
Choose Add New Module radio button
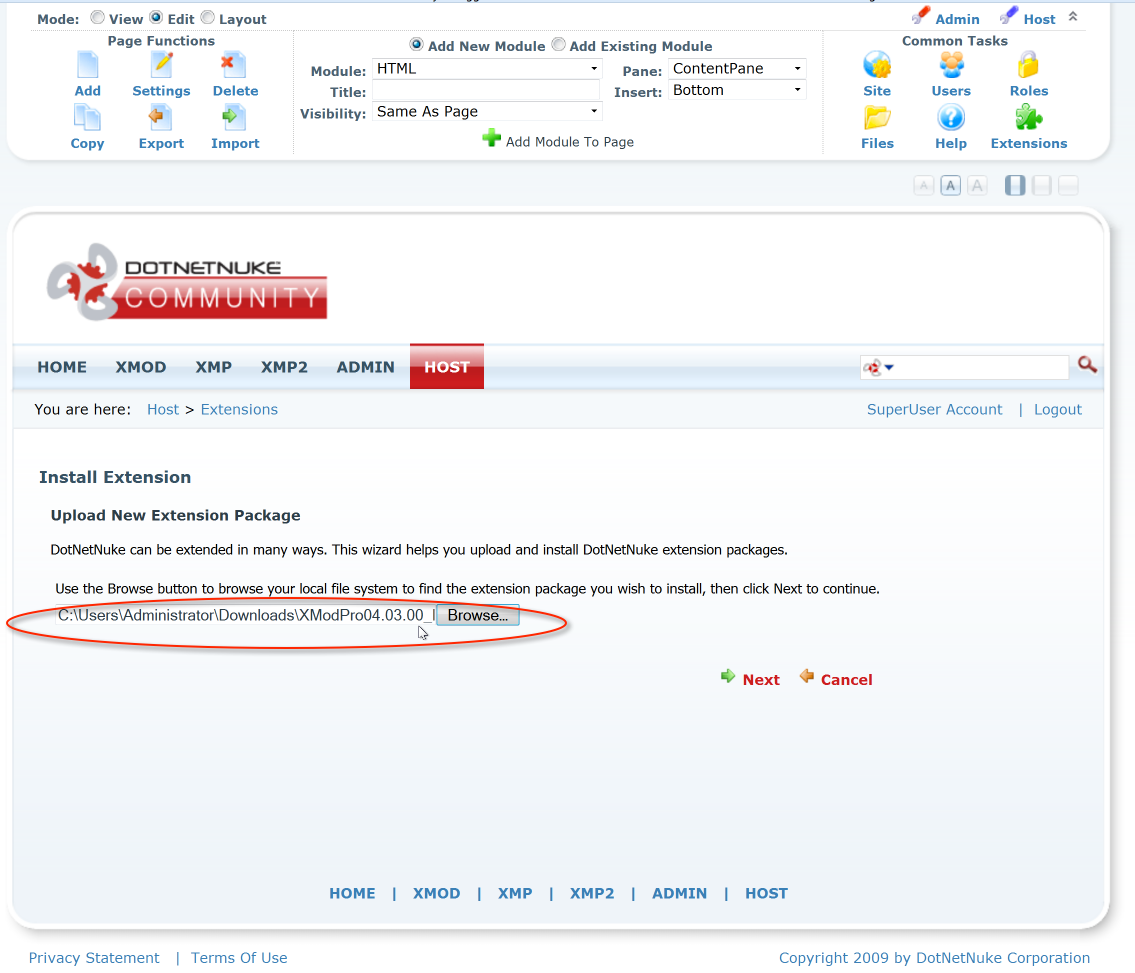[x=416, y=44]
